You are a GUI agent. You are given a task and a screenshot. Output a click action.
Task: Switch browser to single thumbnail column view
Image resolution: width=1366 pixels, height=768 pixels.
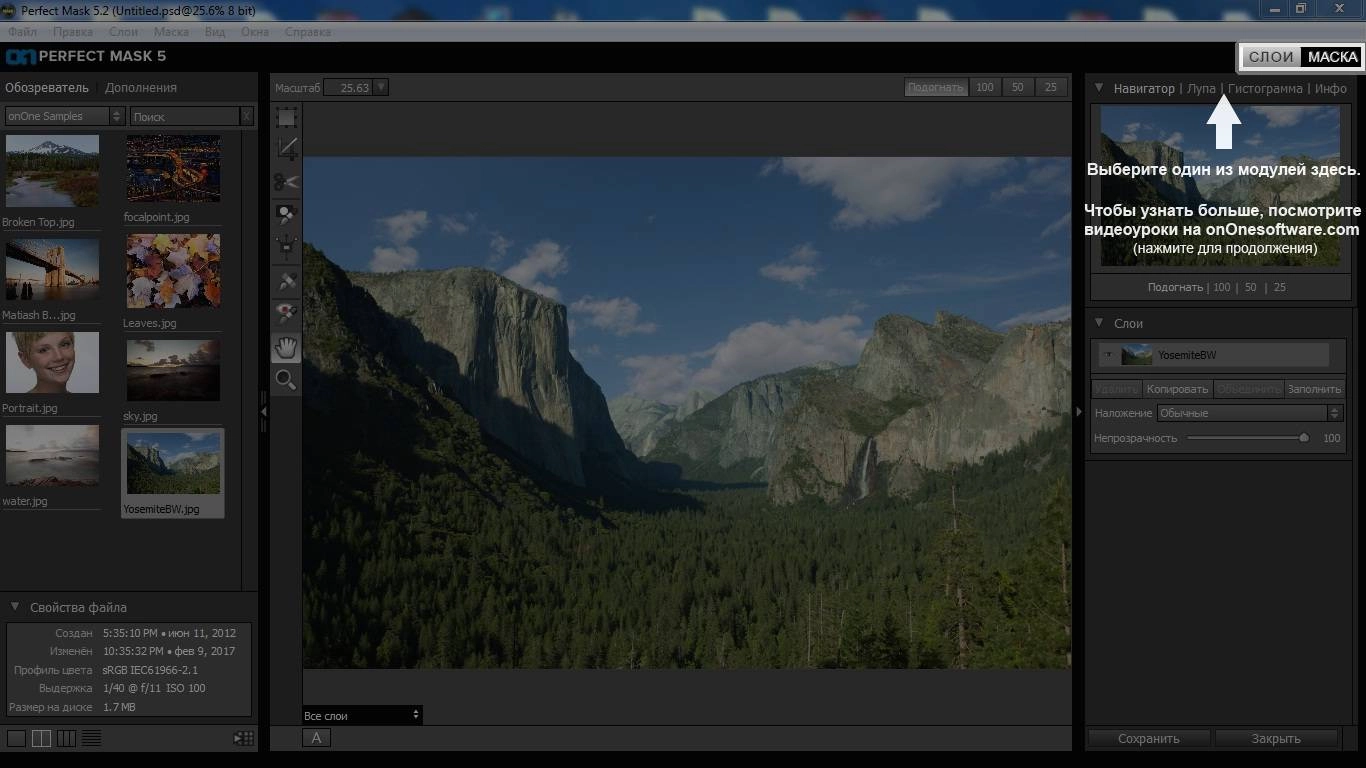pyautogui.click(x=16, y=739)
